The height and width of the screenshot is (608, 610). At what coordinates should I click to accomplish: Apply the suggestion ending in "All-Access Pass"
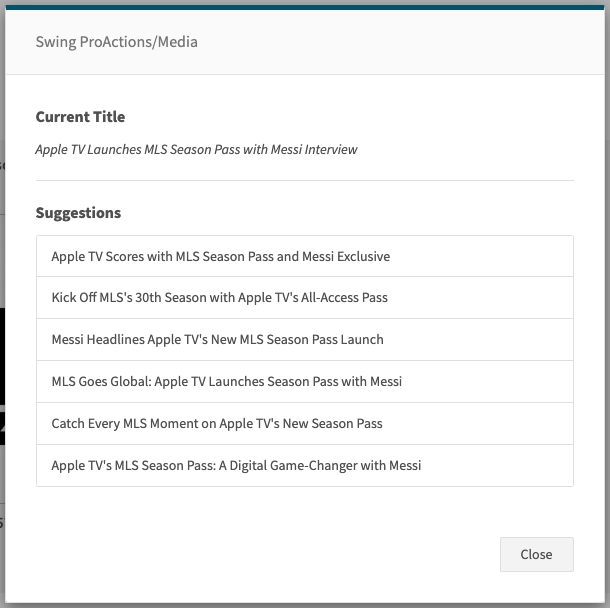coord(220,297)
